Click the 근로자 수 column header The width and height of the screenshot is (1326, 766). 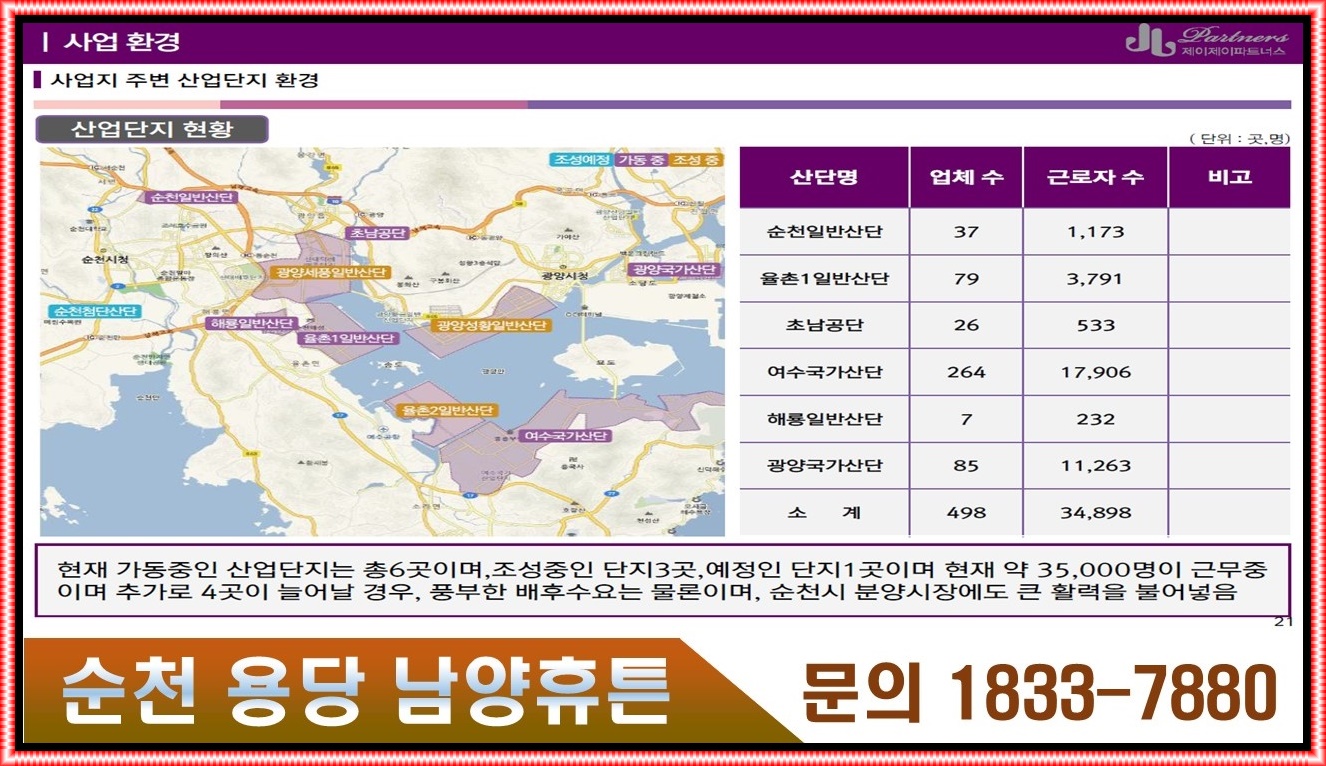click(1095, 177)
